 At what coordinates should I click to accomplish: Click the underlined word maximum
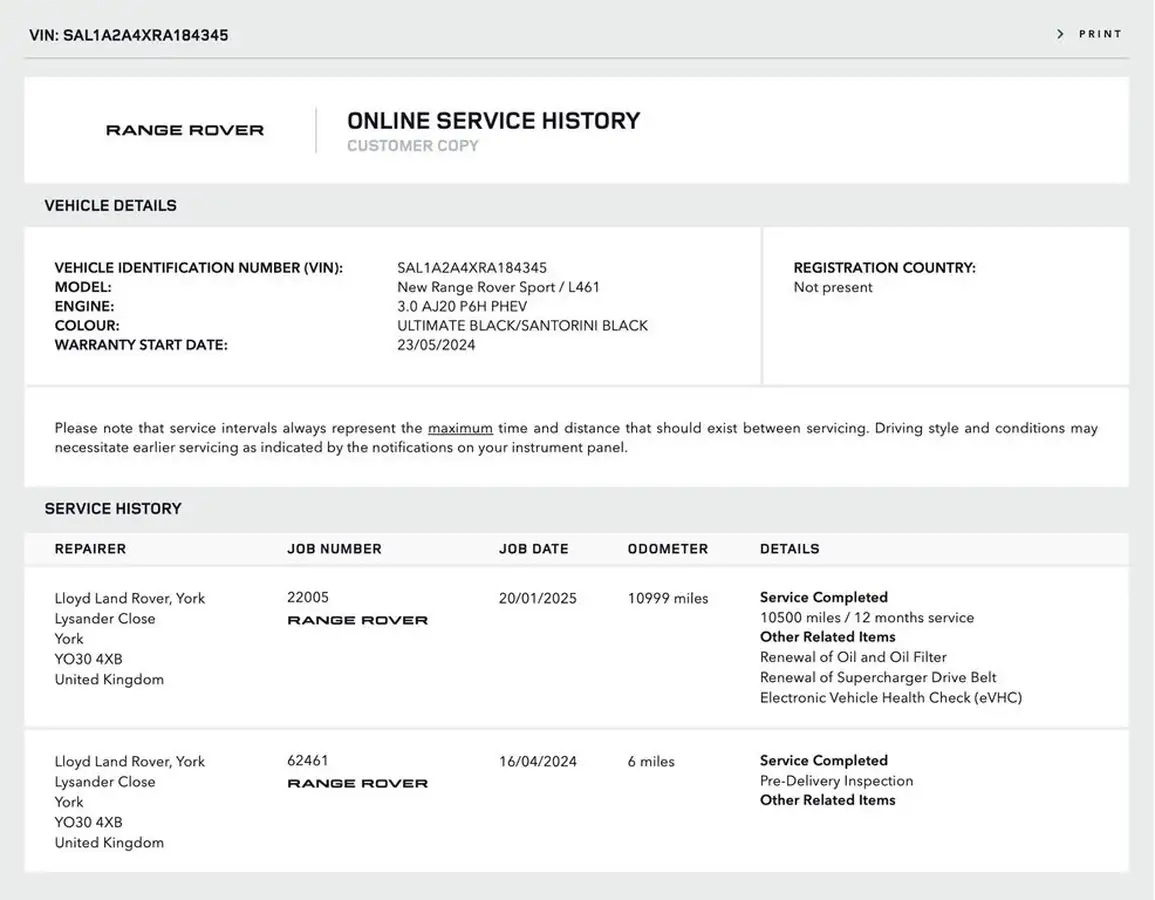[x=460, y=428]
